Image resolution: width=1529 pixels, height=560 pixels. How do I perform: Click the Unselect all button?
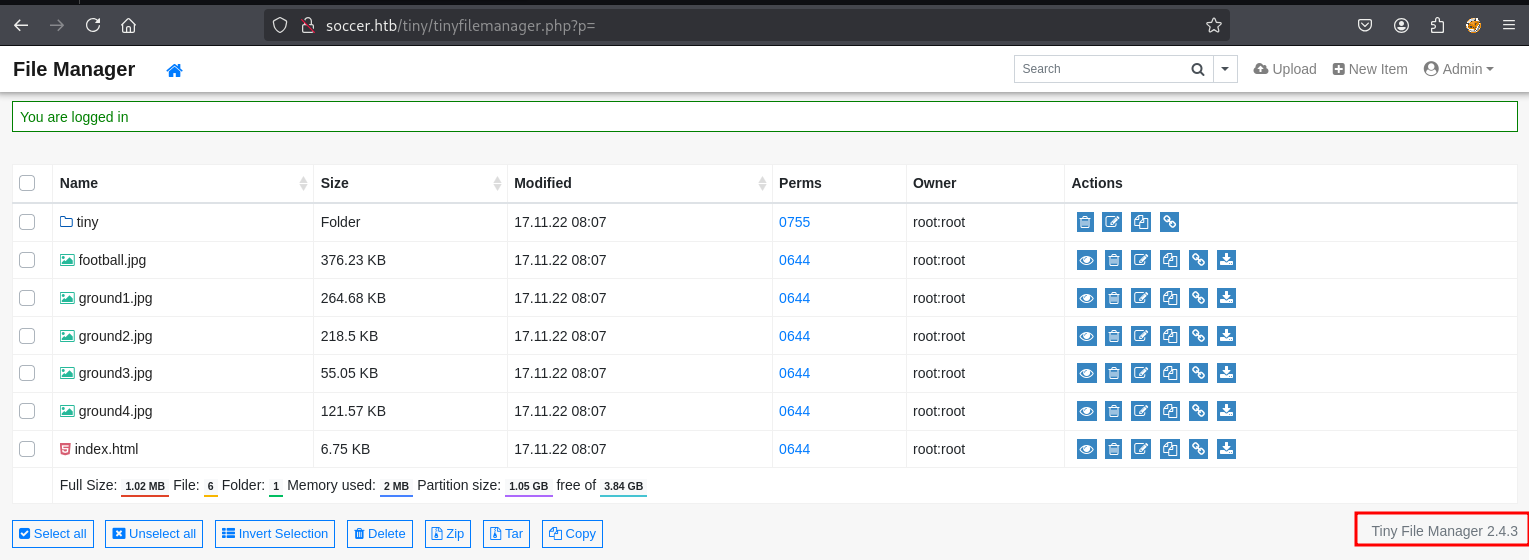point(154,534)
